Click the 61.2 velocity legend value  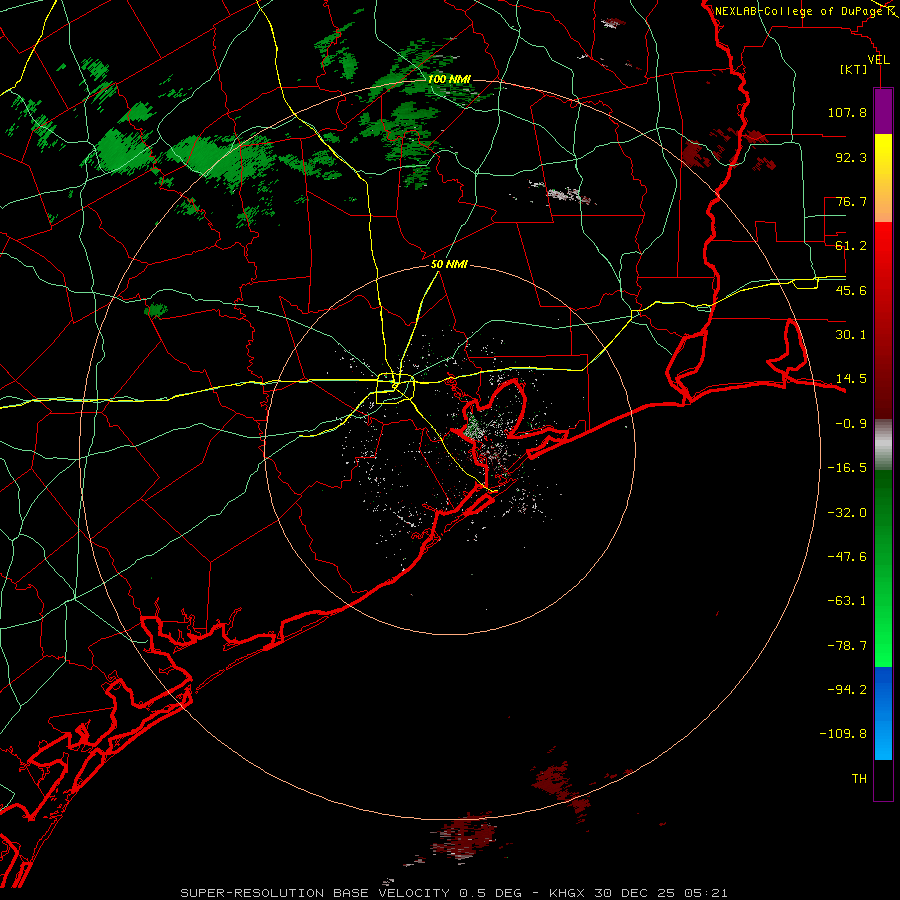(x=851, y=246)
